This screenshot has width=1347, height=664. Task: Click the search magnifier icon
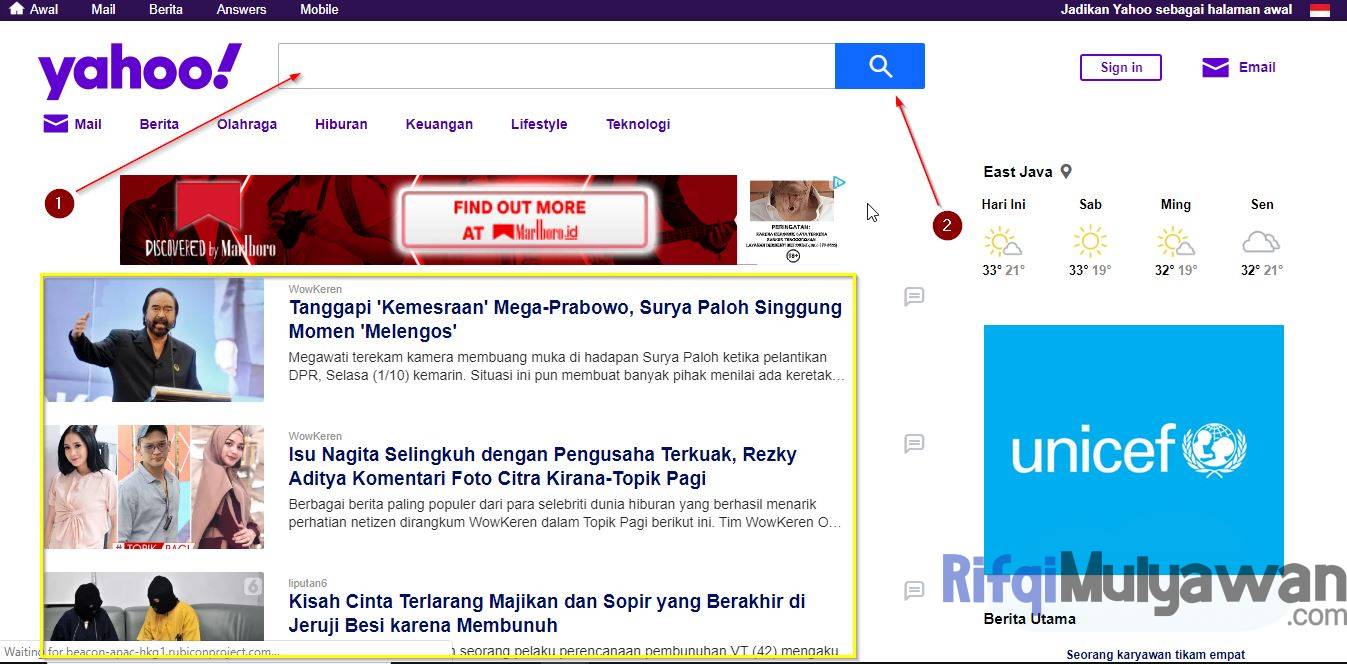(x=879, y=66)
